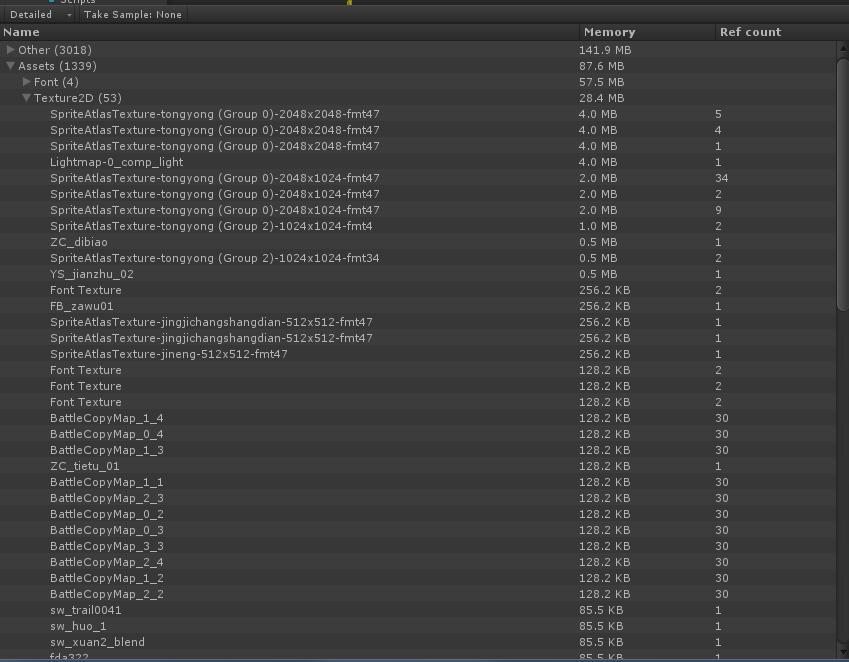The height and width of the screenshot is (662, 849).
Task: Select the BattleCopyMap_2_3 row
Action: pos(418,498)
